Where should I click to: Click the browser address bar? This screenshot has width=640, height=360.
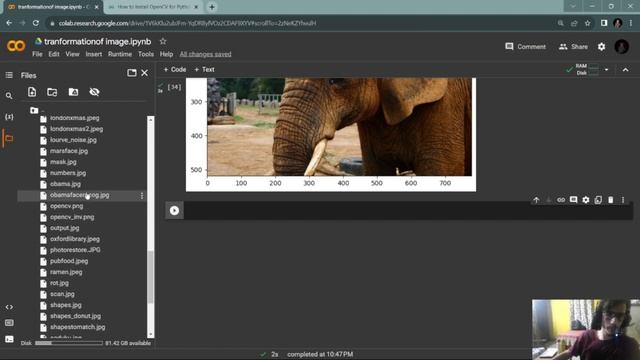click(302, 23)
